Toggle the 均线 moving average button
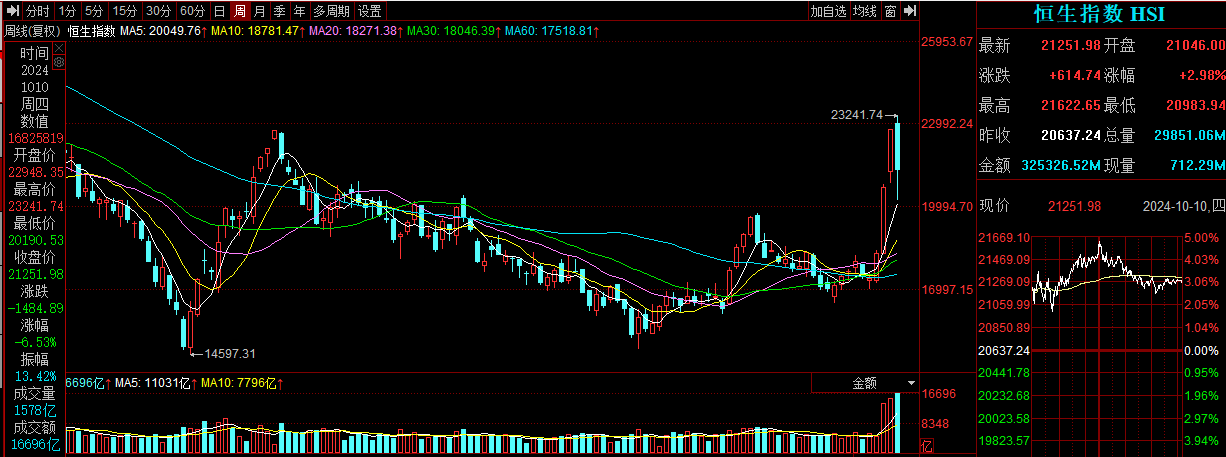This screenshot has height=457, width=1226. click(x=864, y=11)
